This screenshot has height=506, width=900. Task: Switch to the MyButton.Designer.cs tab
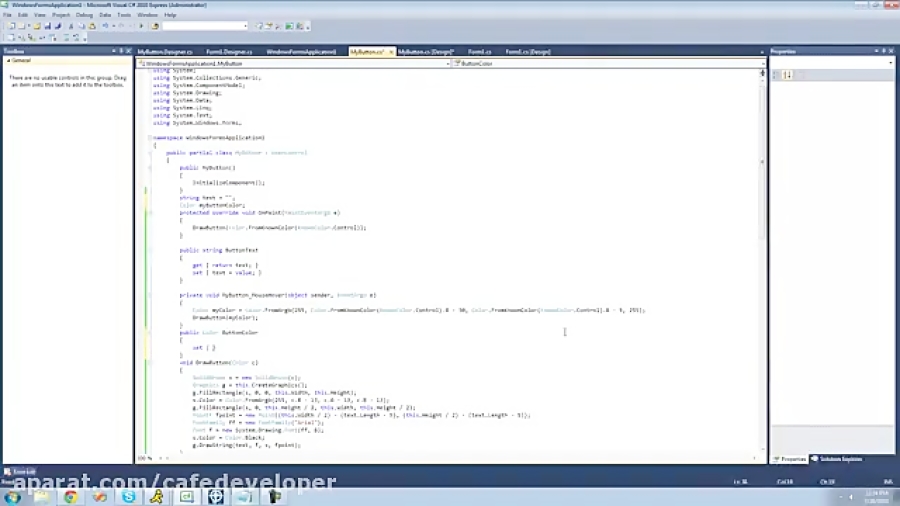click(x=165, y=52)
